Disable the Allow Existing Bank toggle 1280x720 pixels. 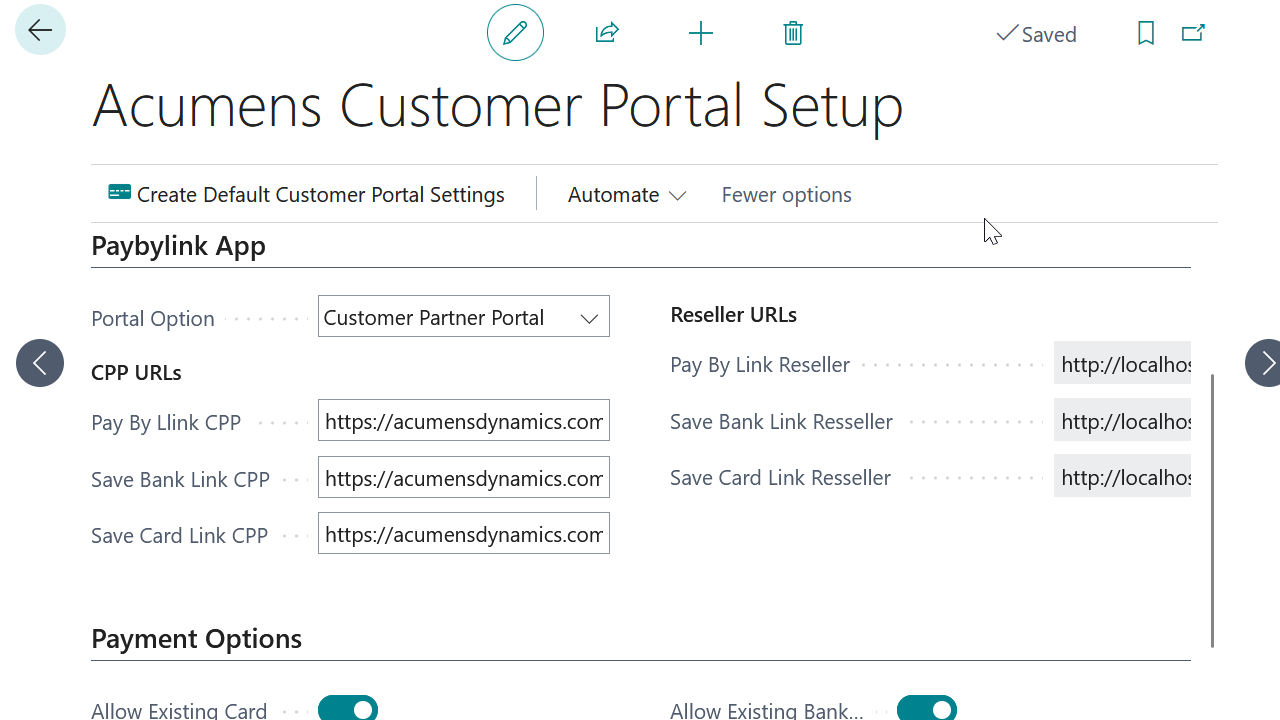click(926, 707)
